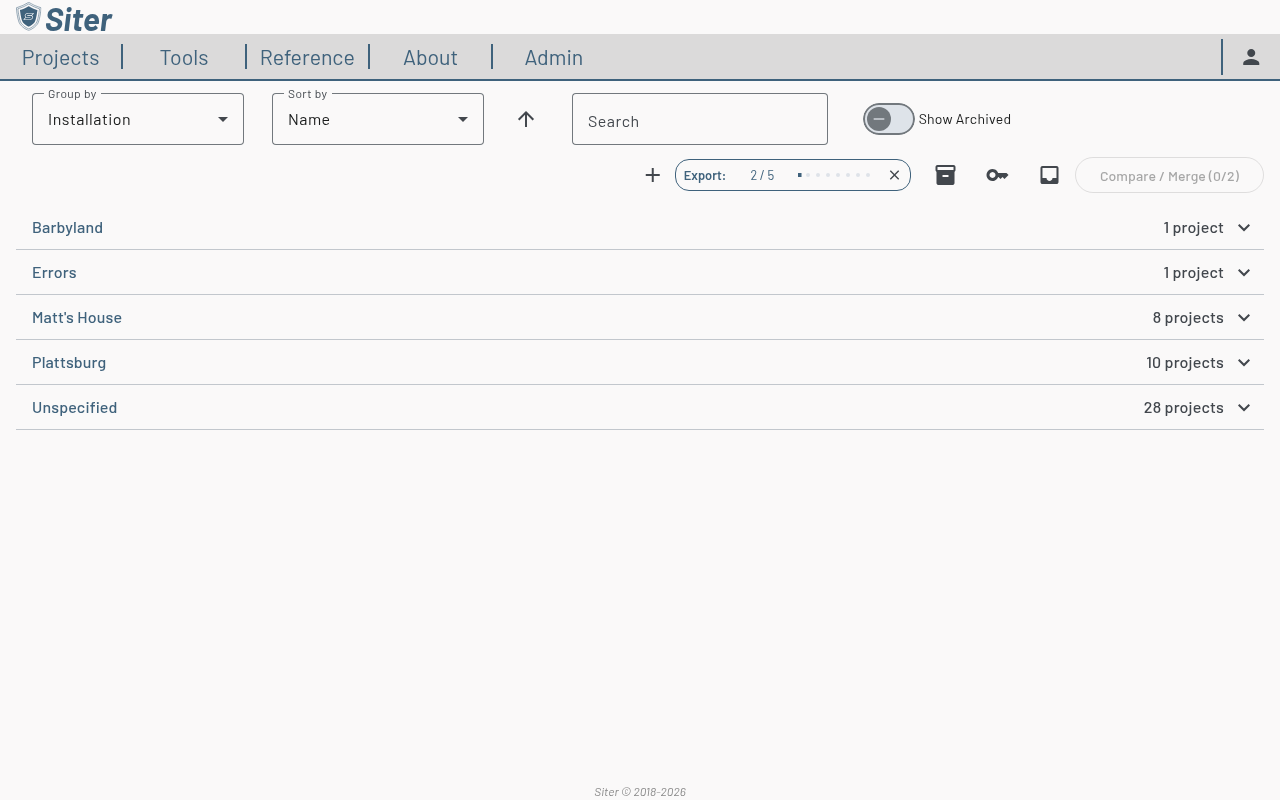Click the "28 projects" count

tap(1184, 407)
